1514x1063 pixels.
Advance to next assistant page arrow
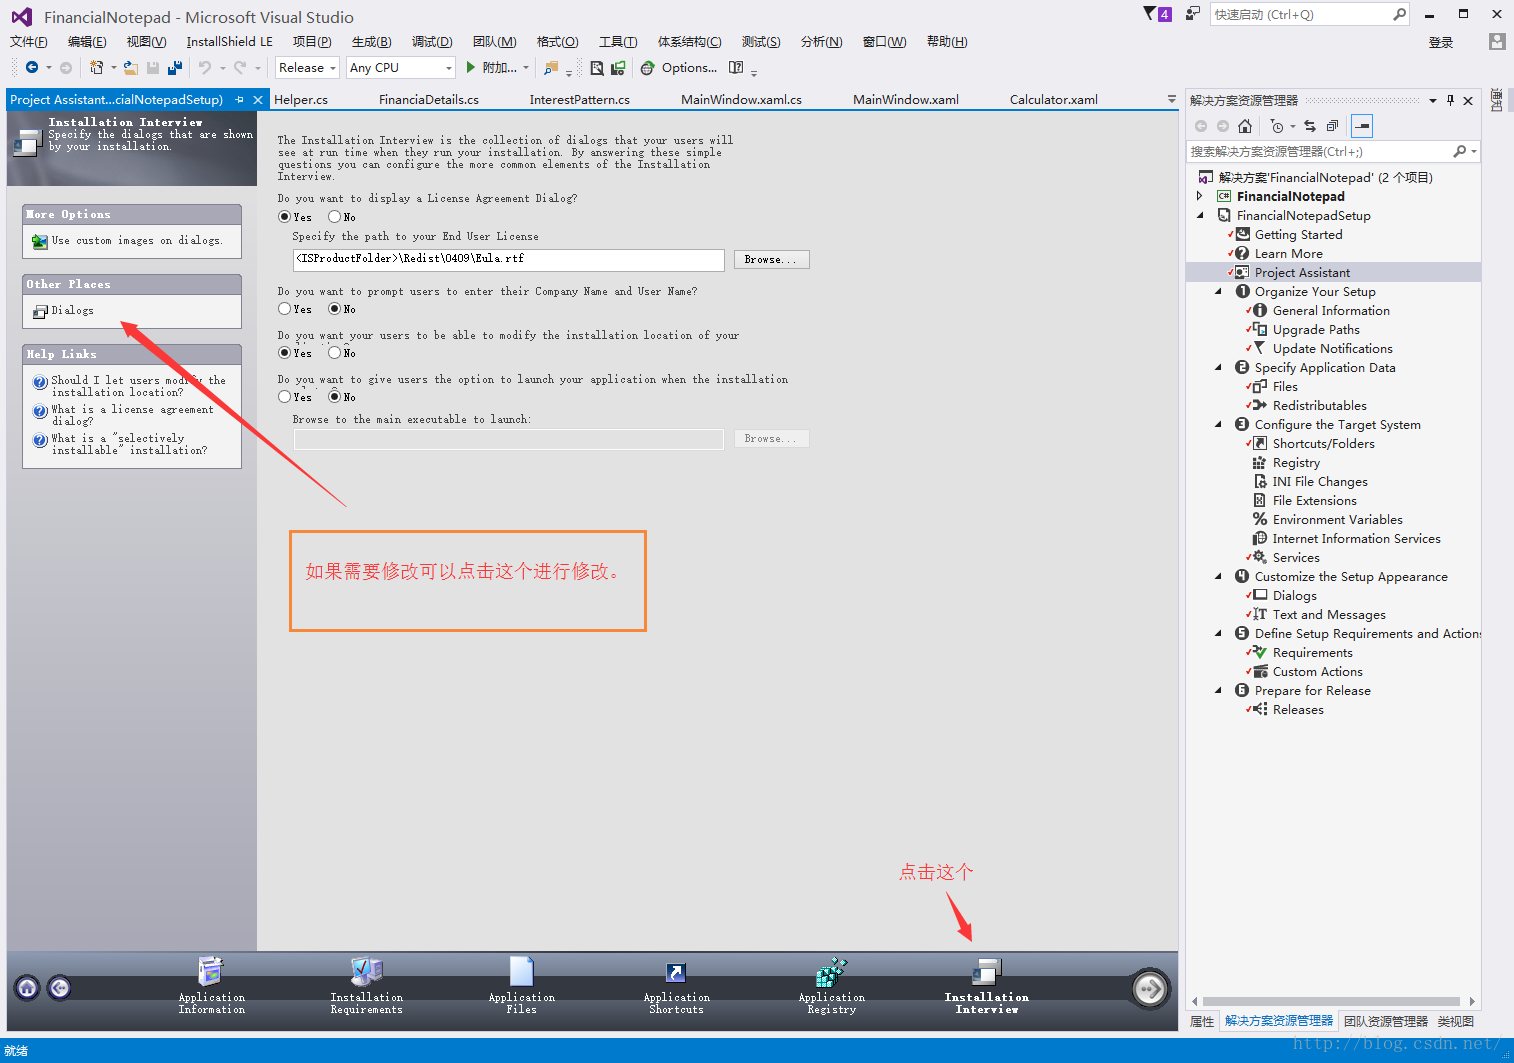tap(1150, 989)
